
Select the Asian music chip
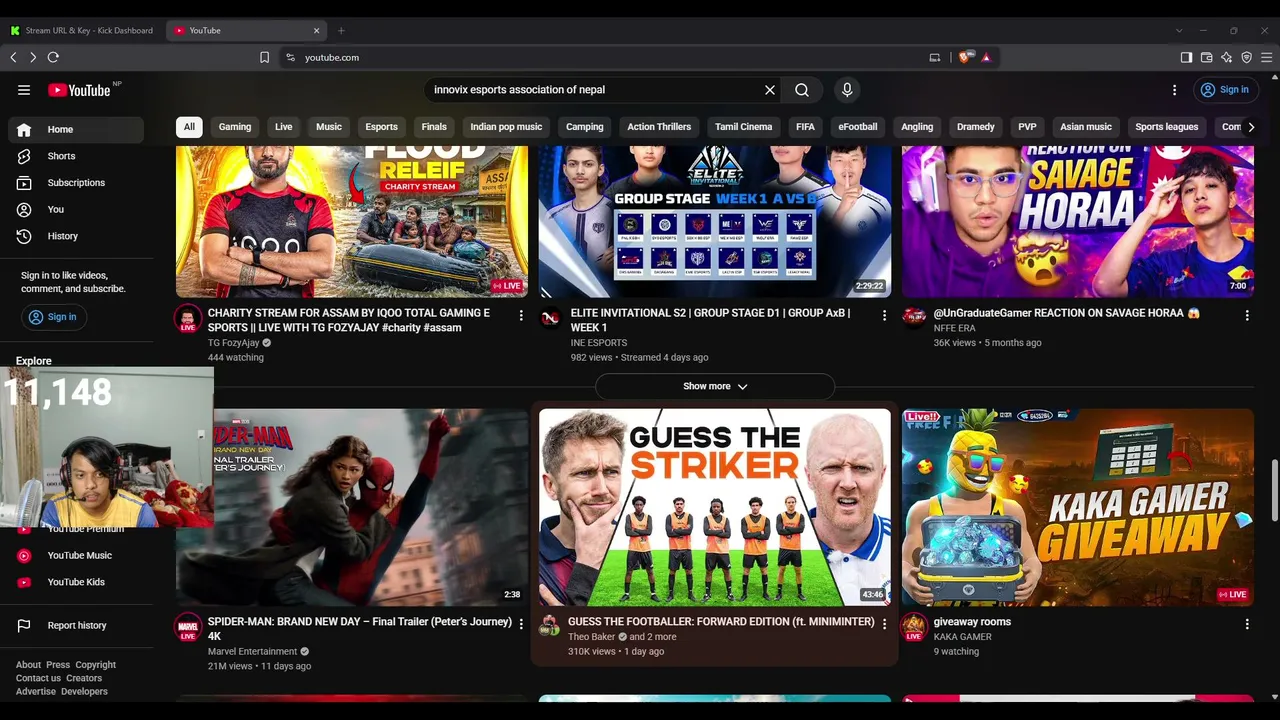click(1086, 127)
